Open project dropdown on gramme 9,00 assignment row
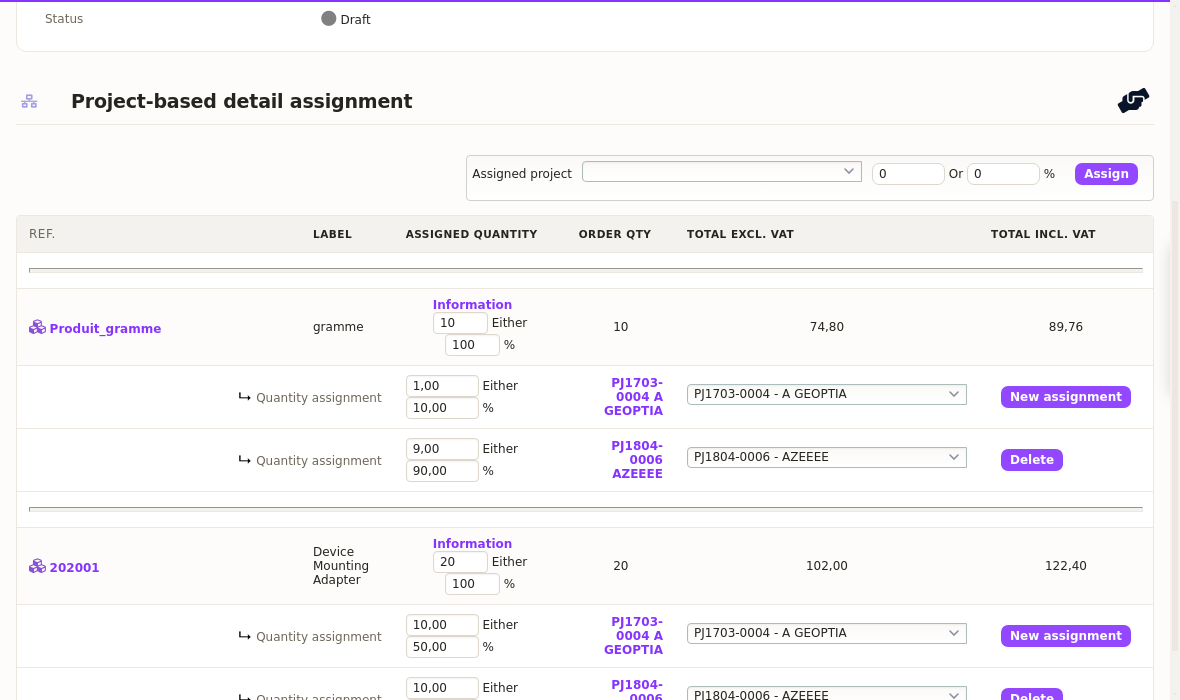The width and height of the screenshot is (1180, 700). click(x=826, y=458)
